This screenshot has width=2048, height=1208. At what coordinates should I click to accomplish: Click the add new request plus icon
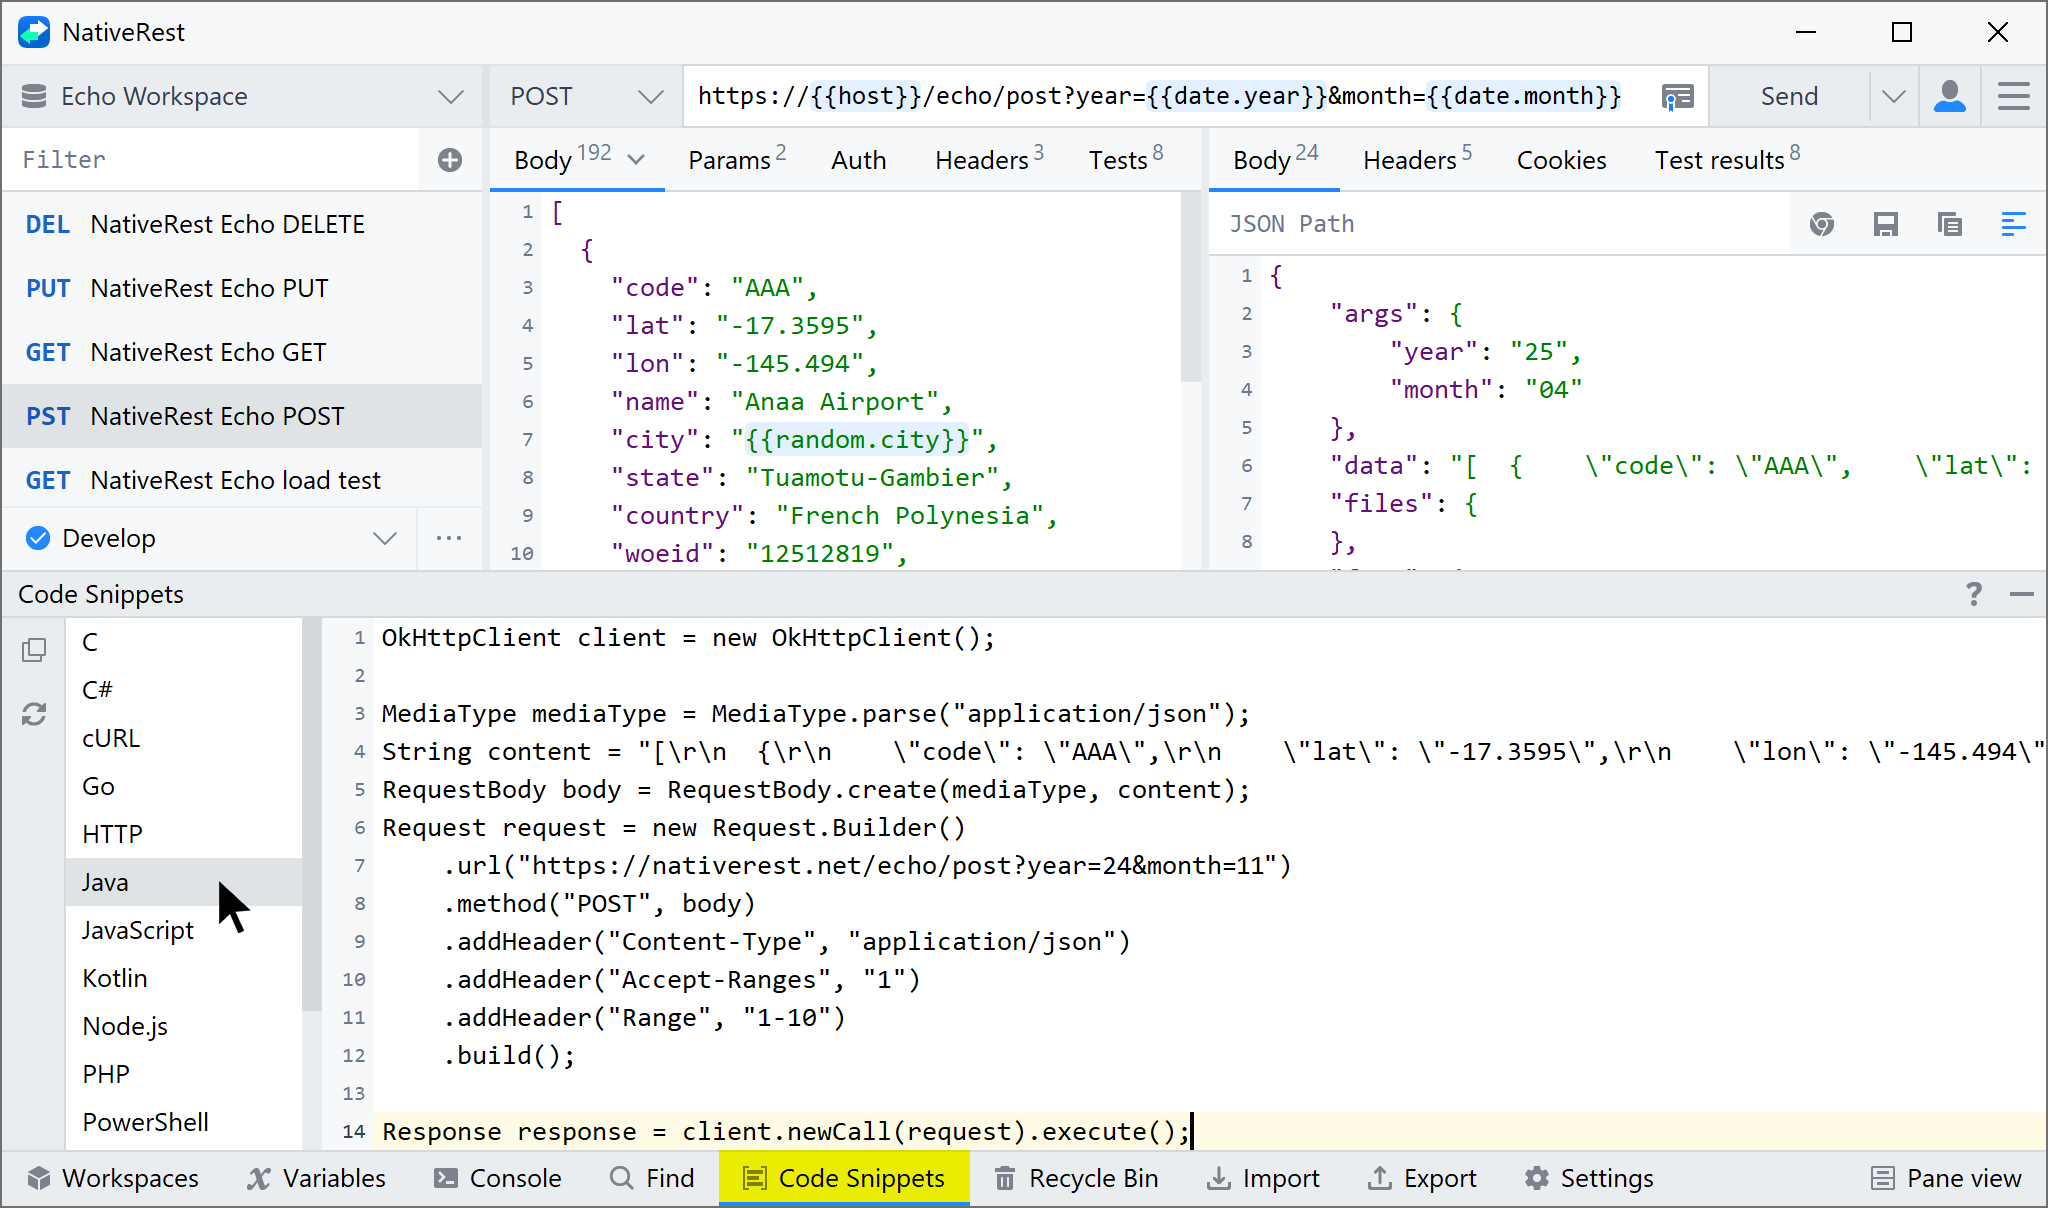450,160
